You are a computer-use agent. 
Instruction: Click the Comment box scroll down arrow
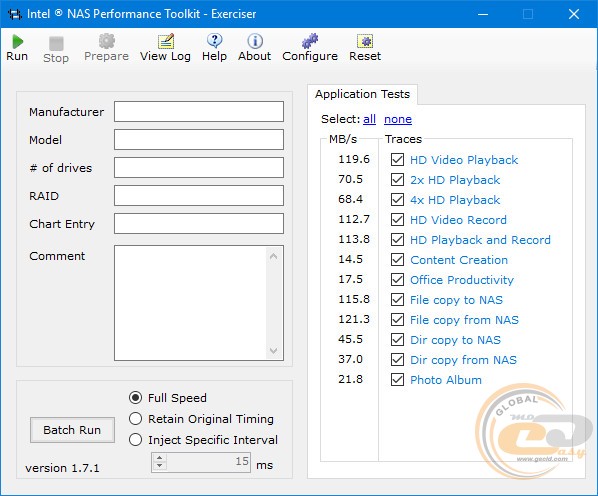(273, 351)
